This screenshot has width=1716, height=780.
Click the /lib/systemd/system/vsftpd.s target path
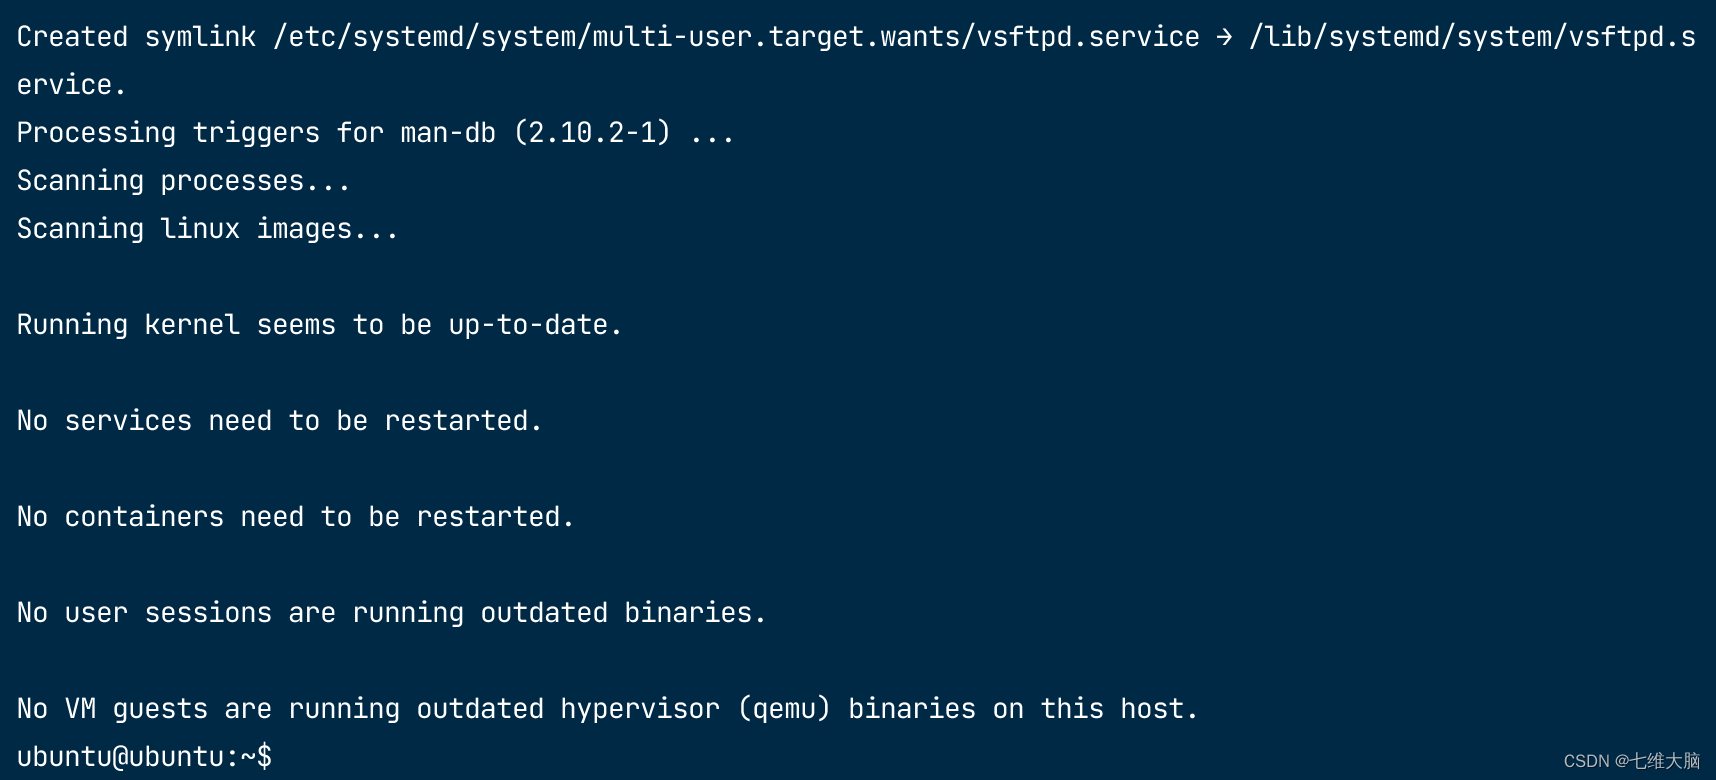(x=1472, y=37)
